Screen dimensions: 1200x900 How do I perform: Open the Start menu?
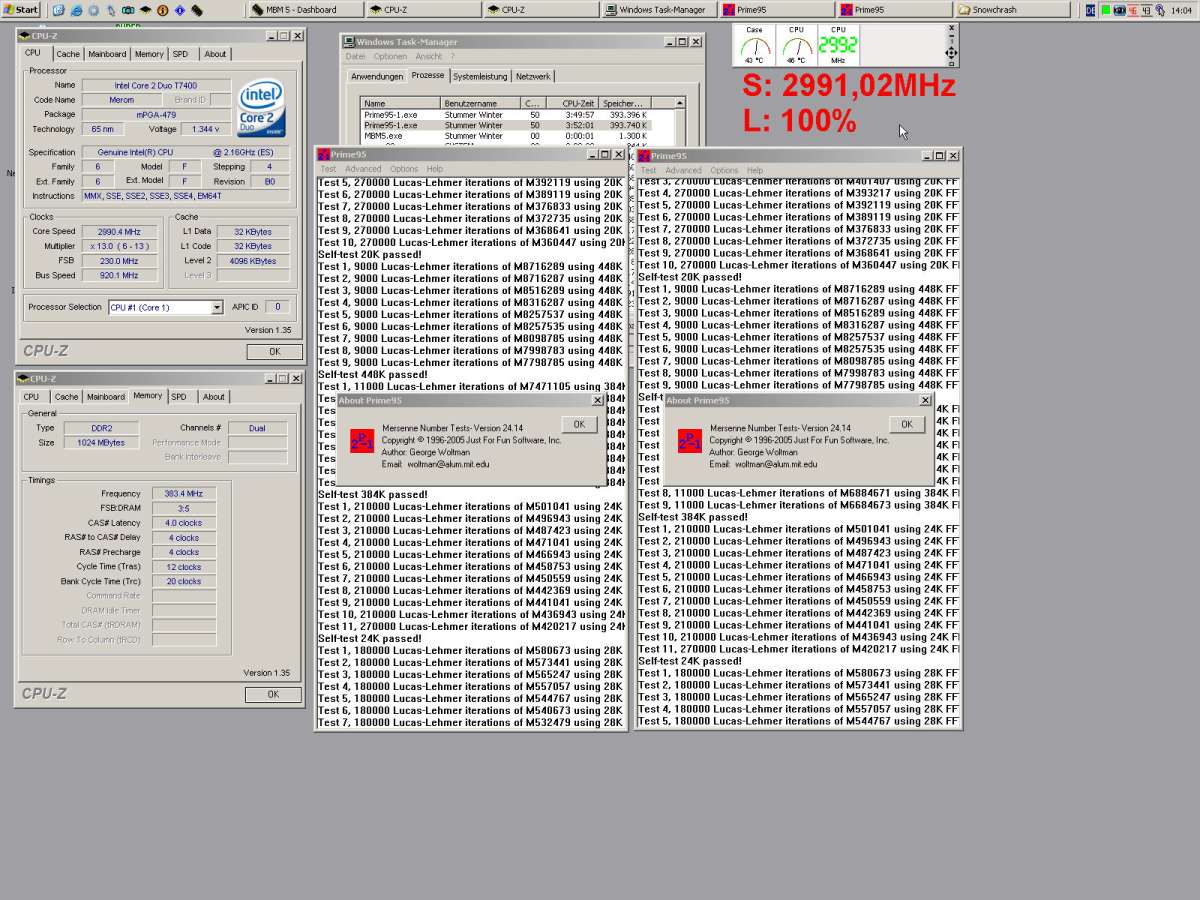(x=20, y=10)
